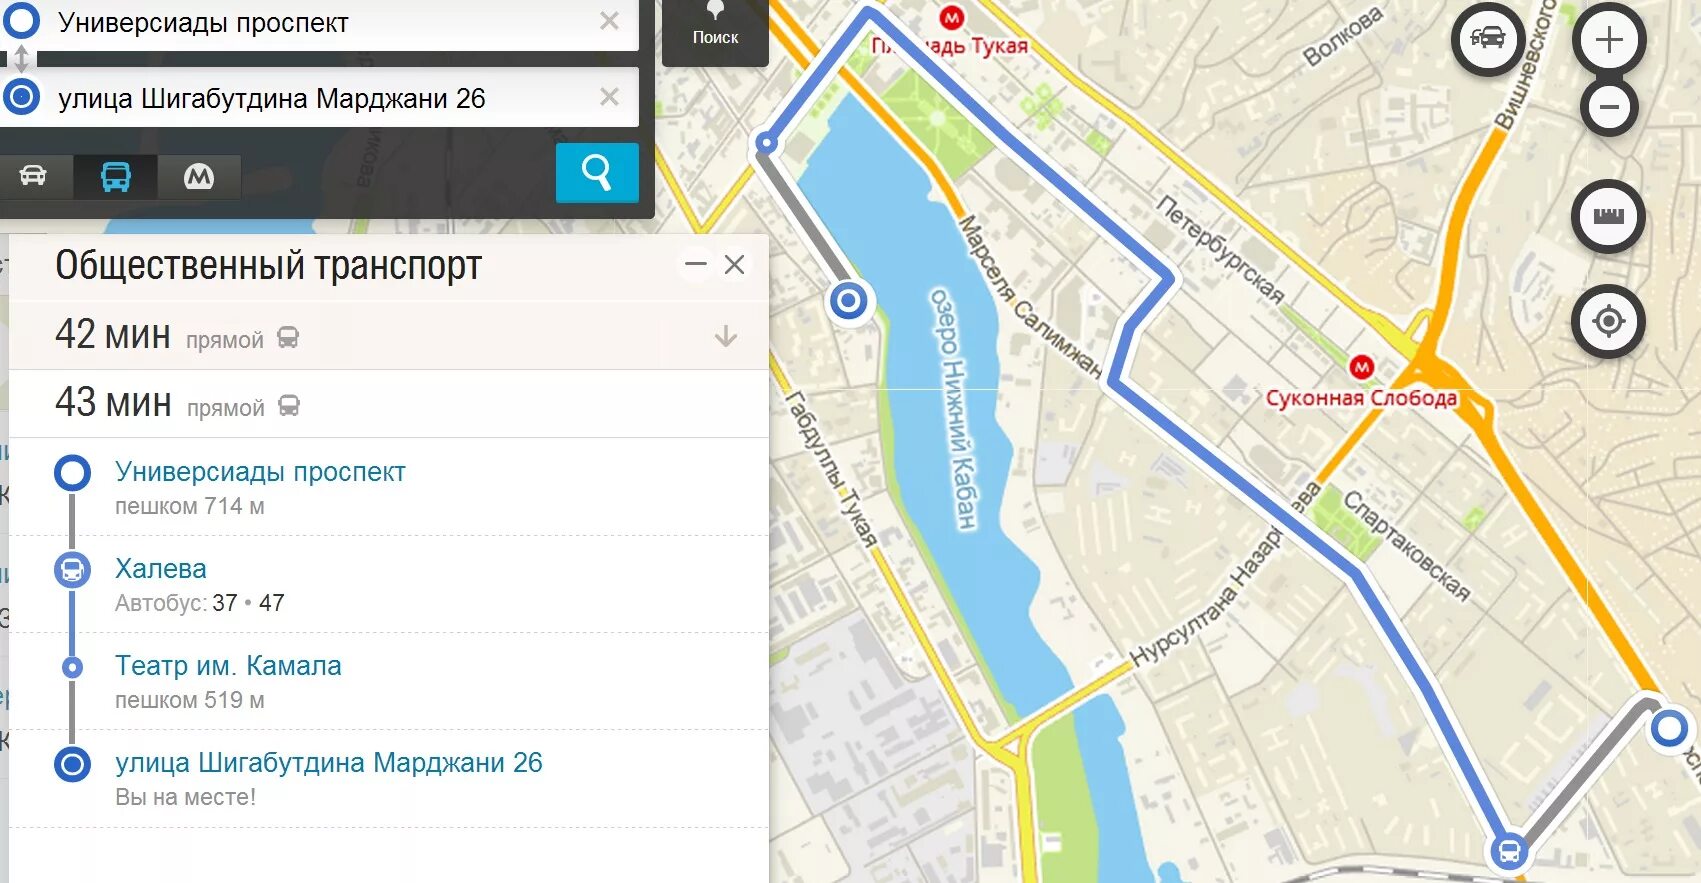Screen dimensions: 1701x883
Task: Toggle traffic layer car icon button
Action: (1488, 40)
